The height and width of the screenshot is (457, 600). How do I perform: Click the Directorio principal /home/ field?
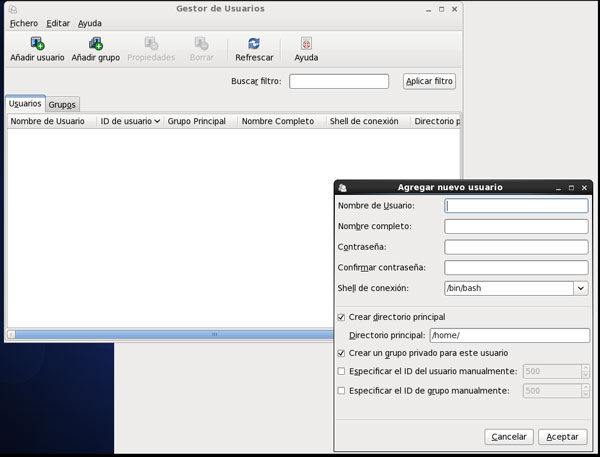point(510,335)
